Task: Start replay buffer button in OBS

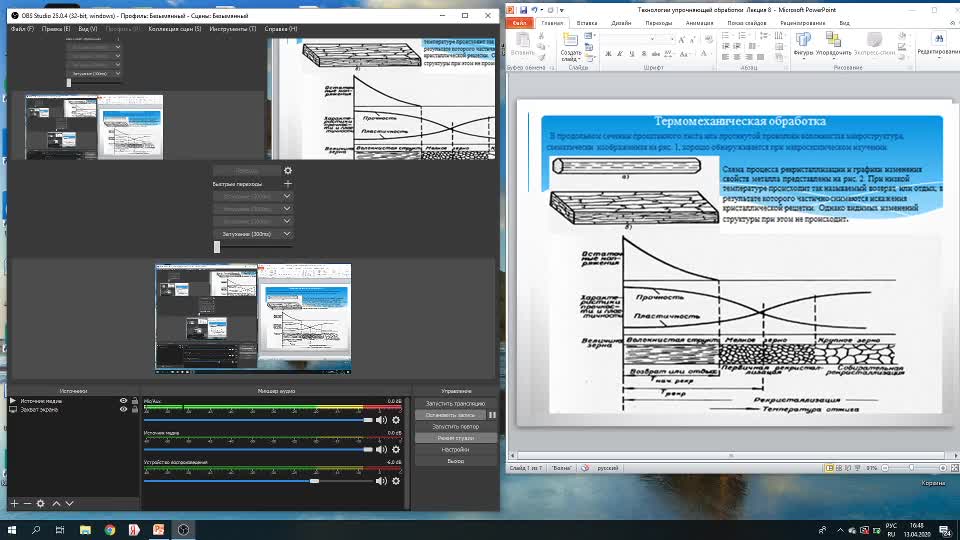Action: pyautogui.click(x=456, y=427)
